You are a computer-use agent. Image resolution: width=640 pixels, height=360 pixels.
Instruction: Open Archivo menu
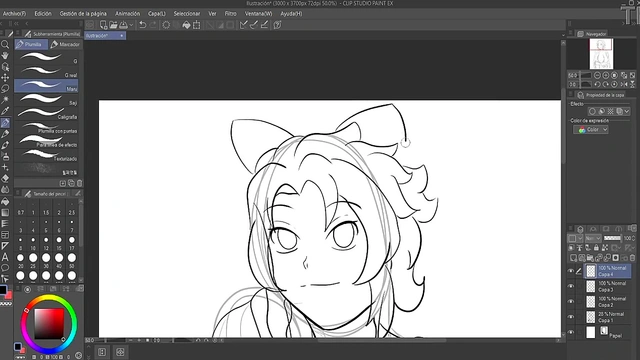tap(14, 13)
